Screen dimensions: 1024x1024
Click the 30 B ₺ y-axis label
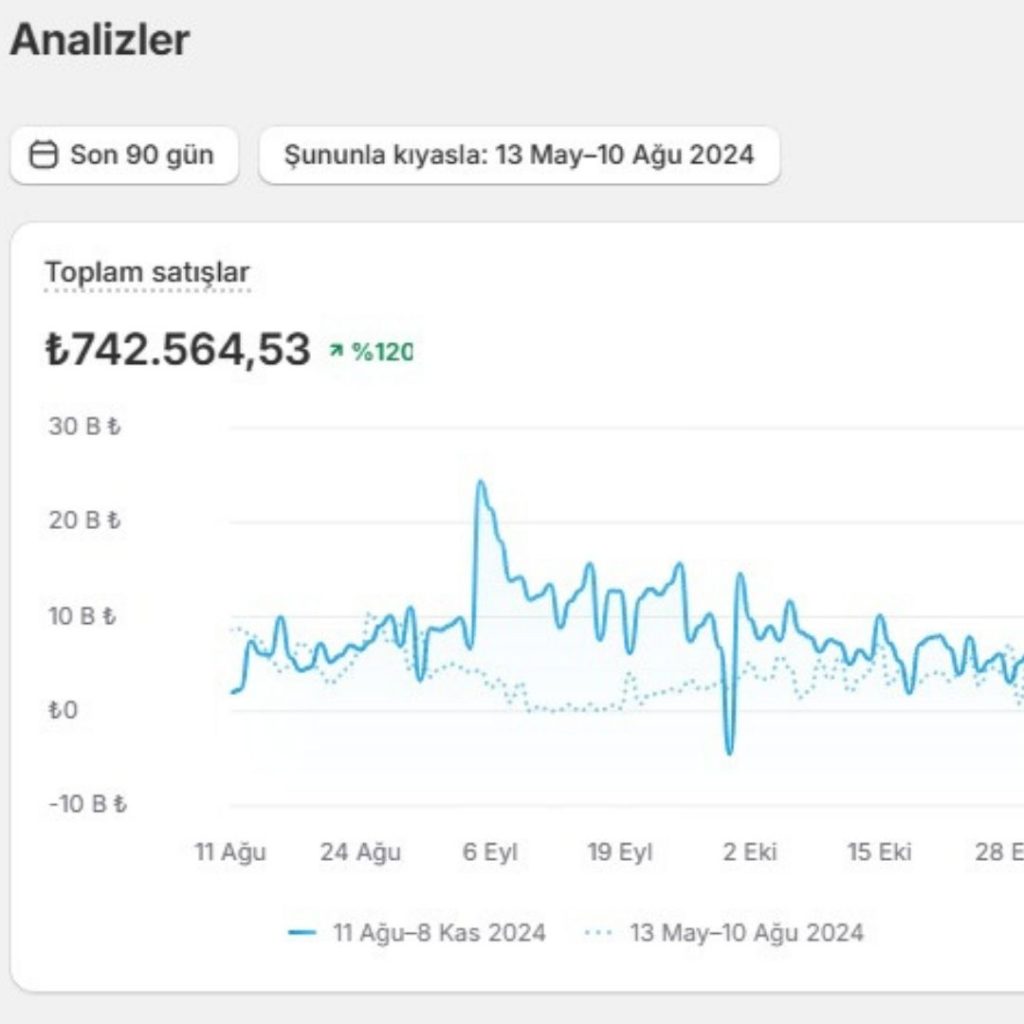pos(84,427)
